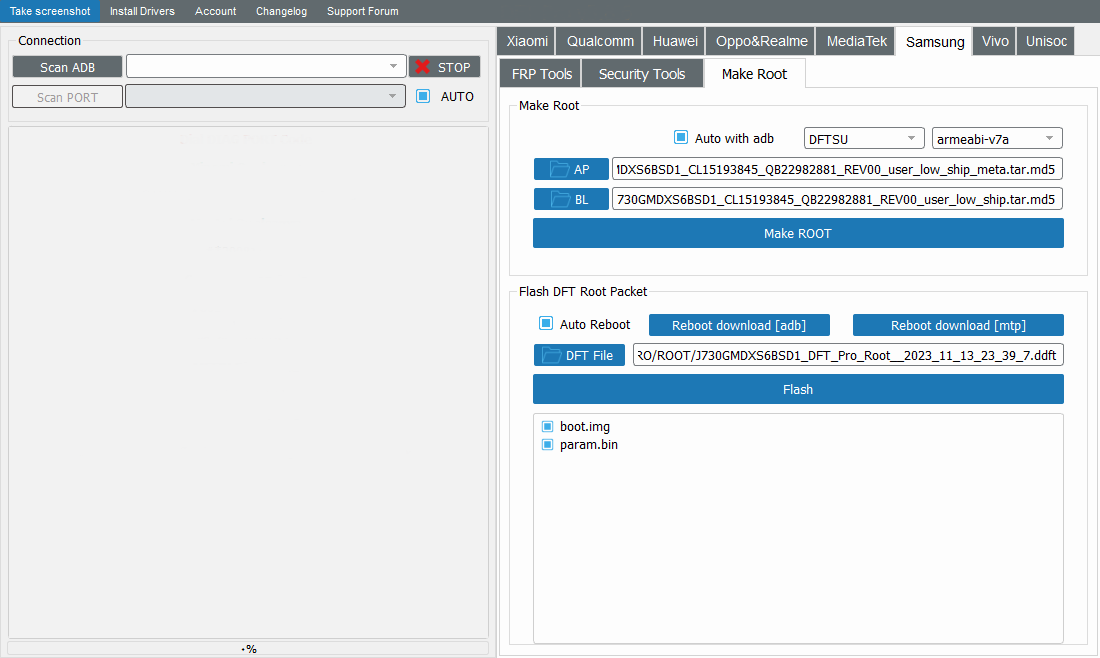The width and height of the screenshot is (1100, 658).
Task: Expand the DFTSU root method dropdown
Action: click(x=864, y=139)
